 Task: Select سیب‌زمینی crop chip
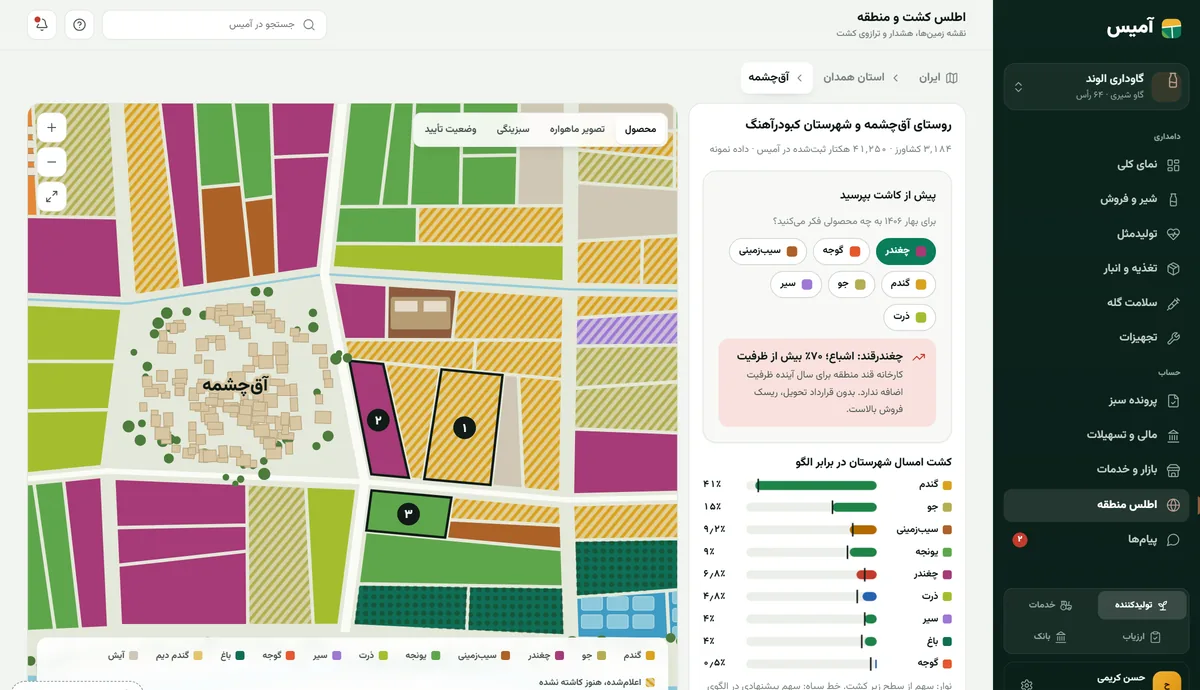click(767, 251)
